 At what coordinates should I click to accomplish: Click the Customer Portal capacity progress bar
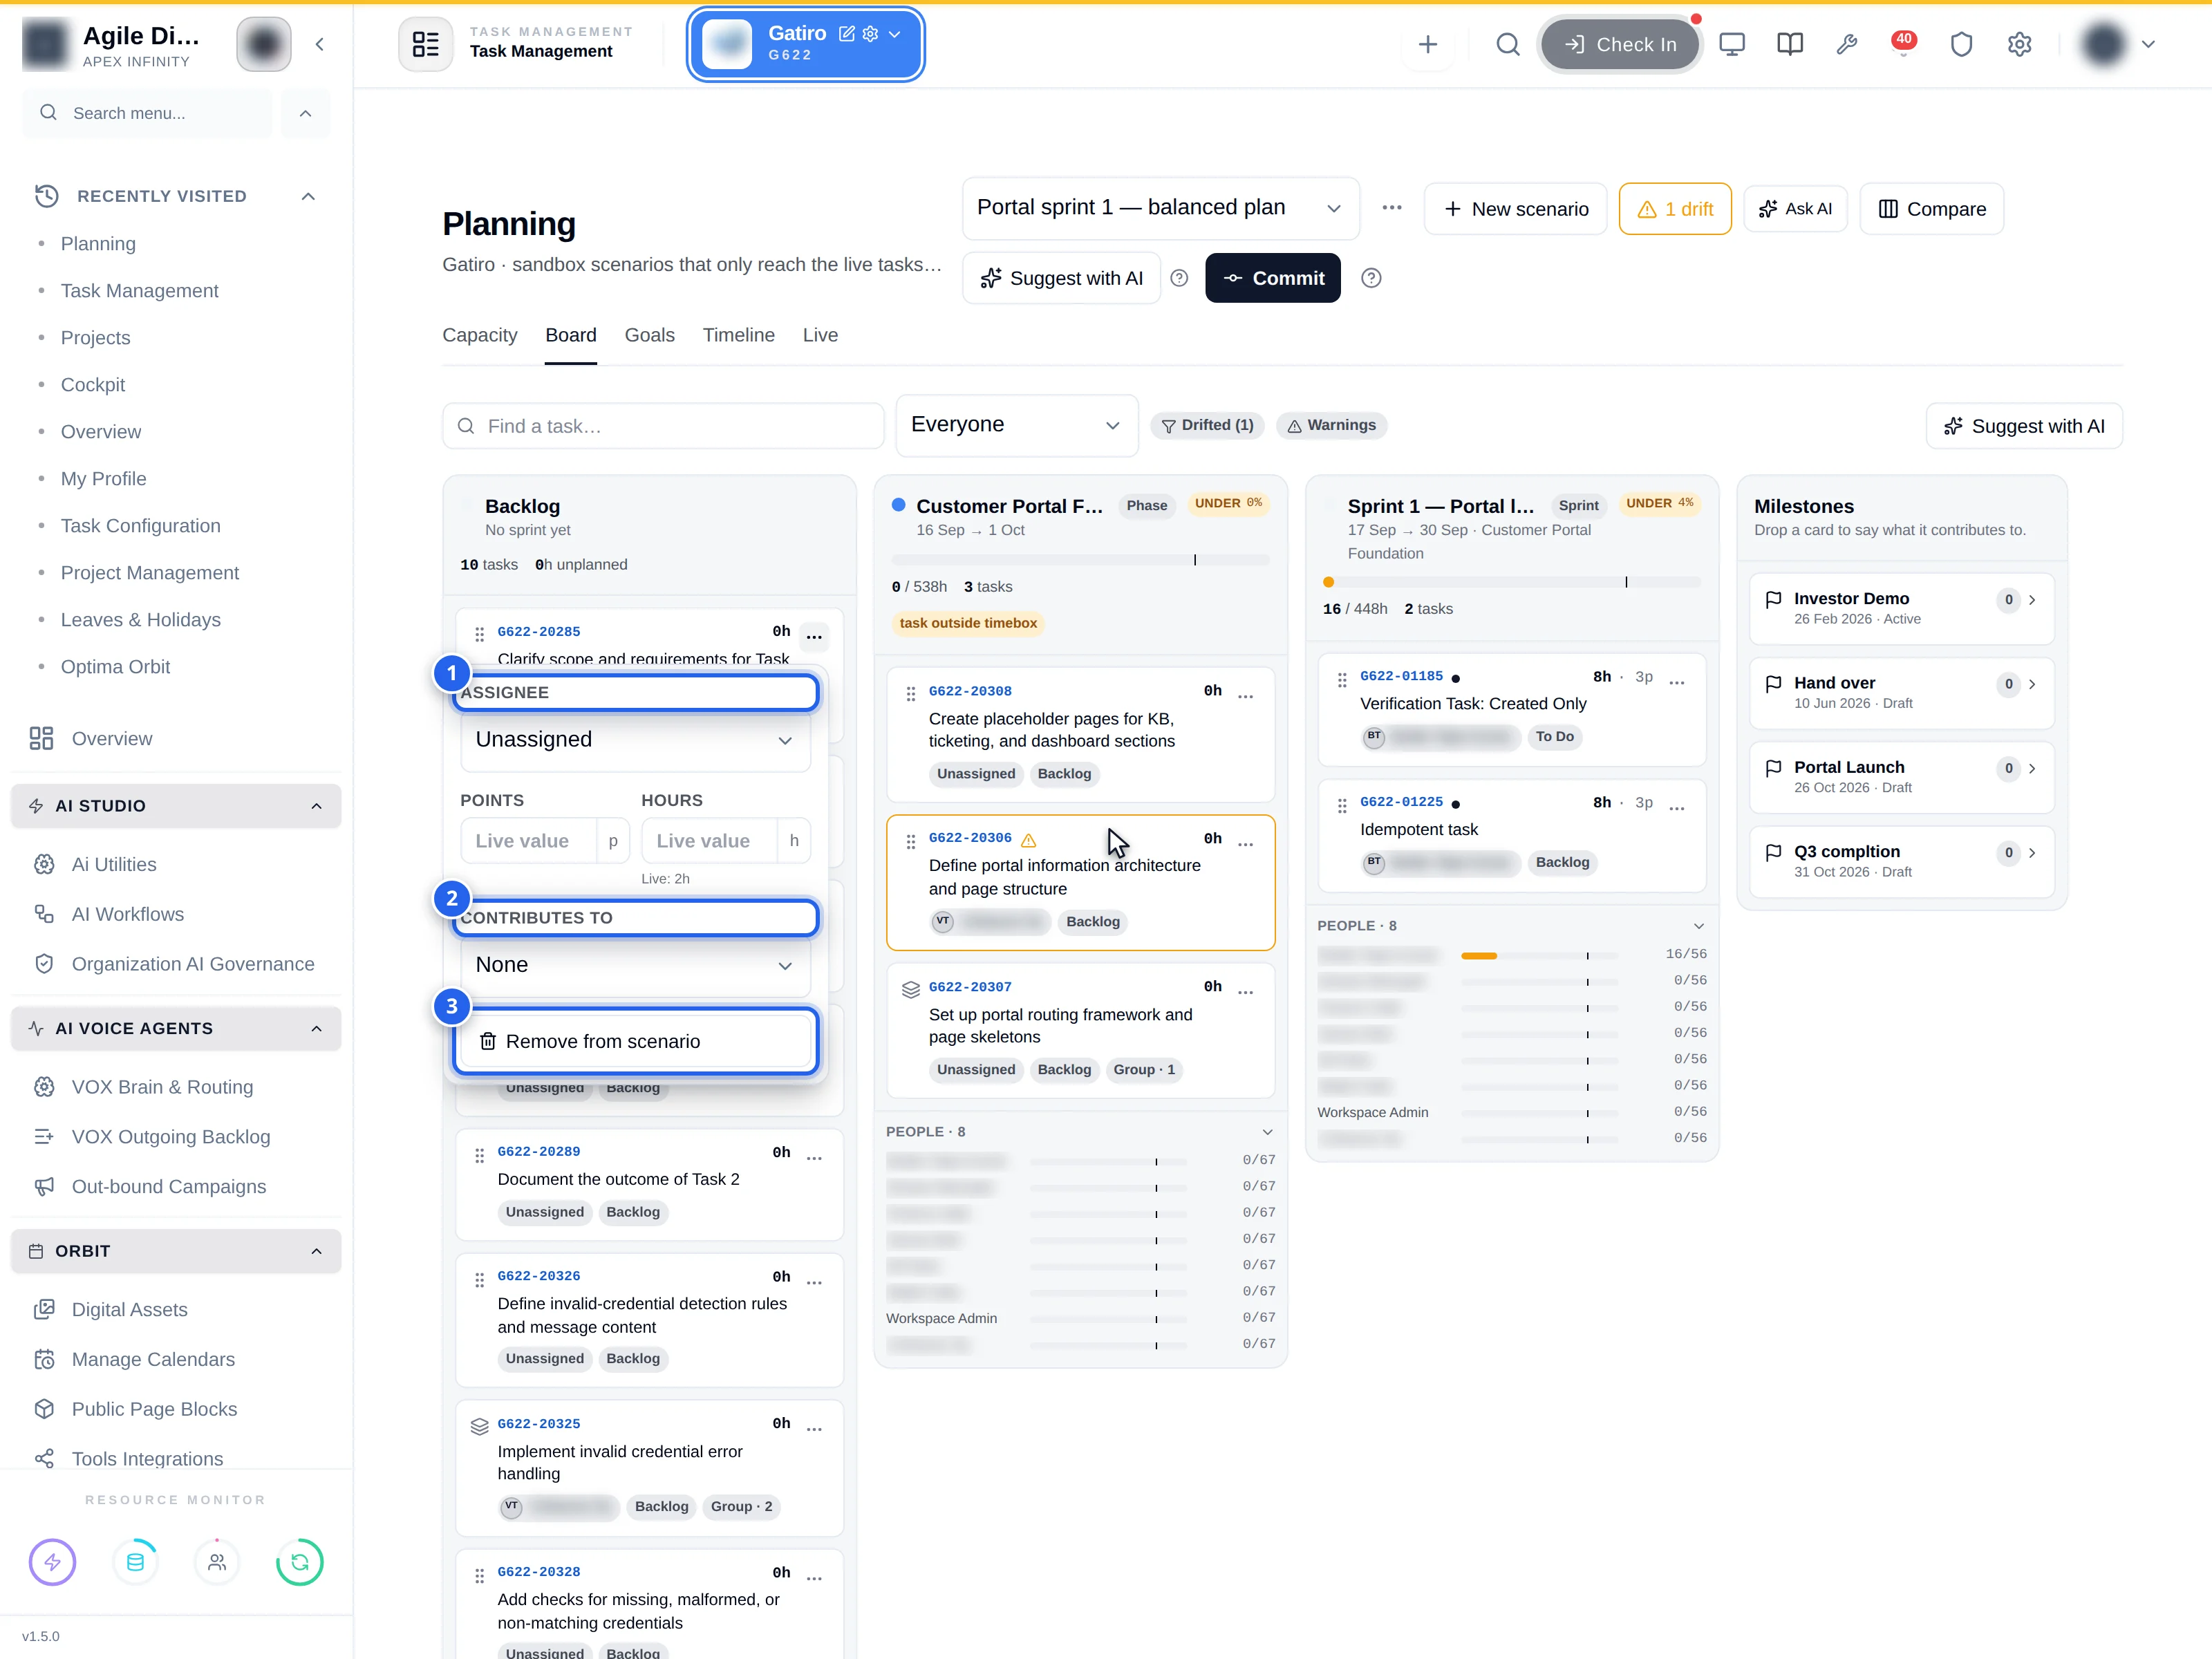click(x=1080, y=560)
